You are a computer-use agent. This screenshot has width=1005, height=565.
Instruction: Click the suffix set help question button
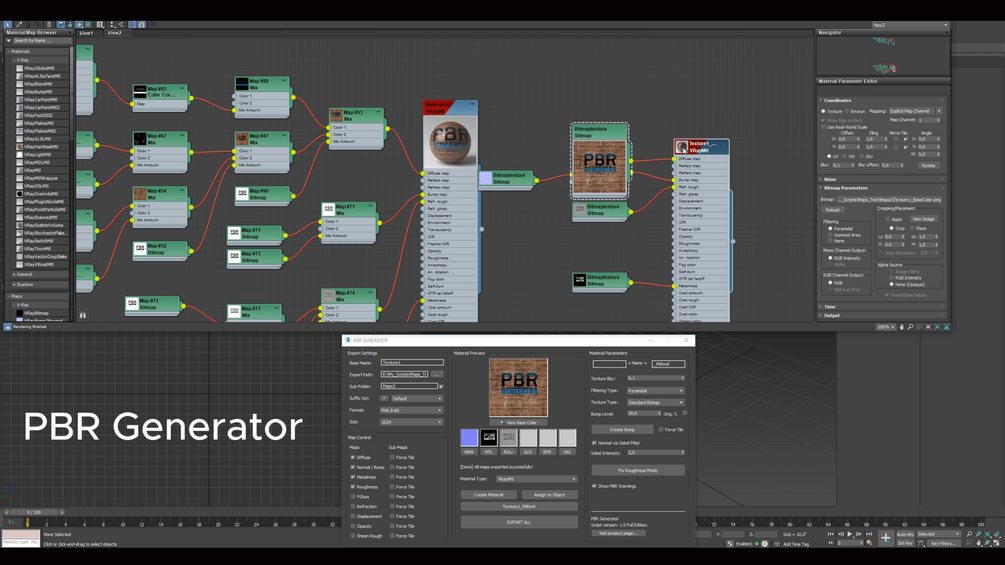(x=384, y=398)
